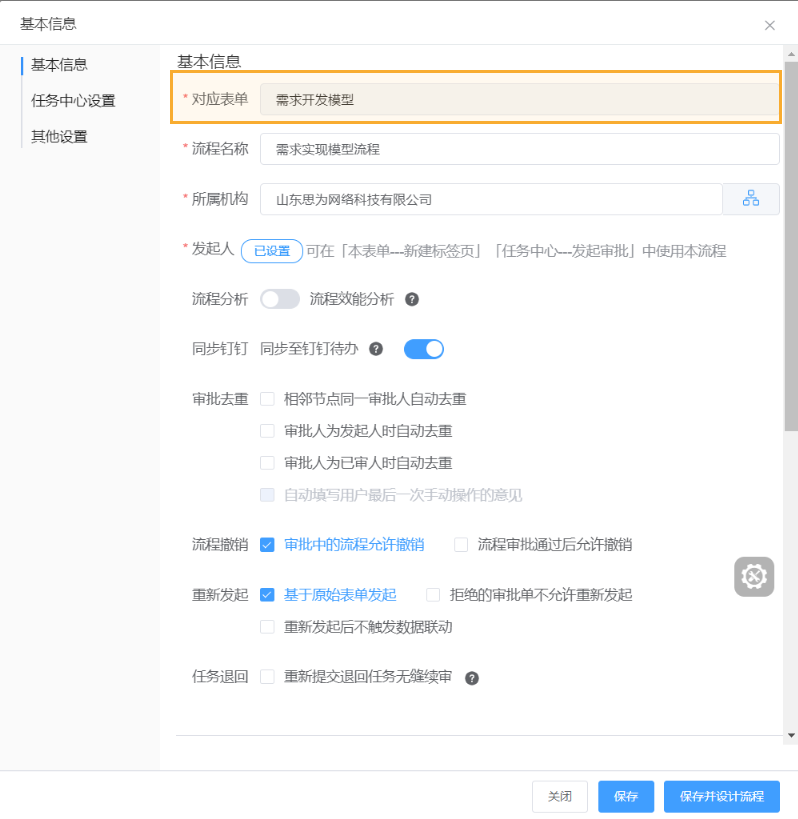
Task: Click help icon beside 流程效能分析
Action: pos(412,299)
